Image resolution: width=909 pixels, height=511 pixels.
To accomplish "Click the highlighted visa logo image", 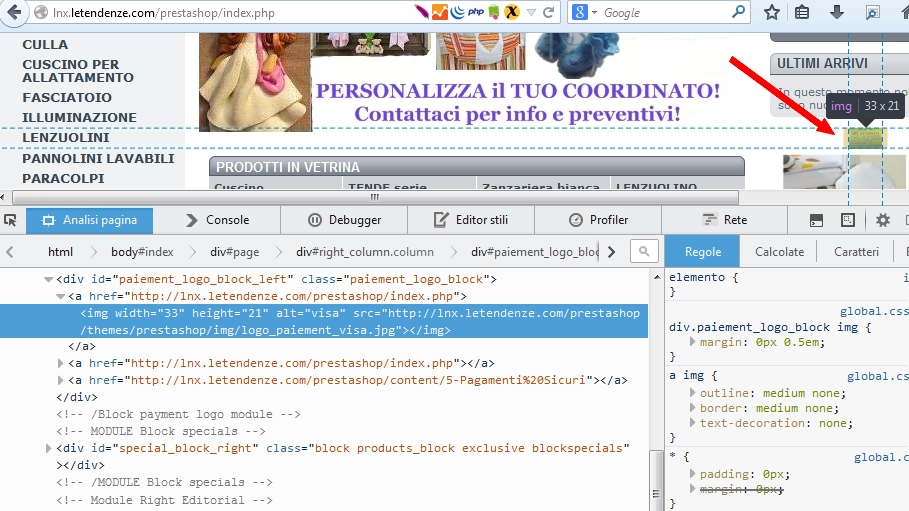I will [865, 138].
